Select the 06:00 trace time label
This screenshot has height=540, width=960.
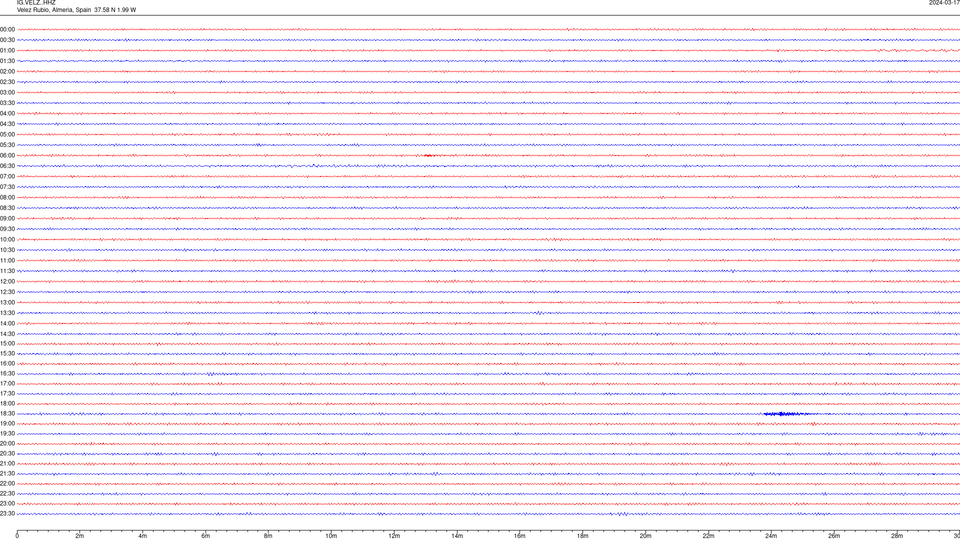pos(7,156)
